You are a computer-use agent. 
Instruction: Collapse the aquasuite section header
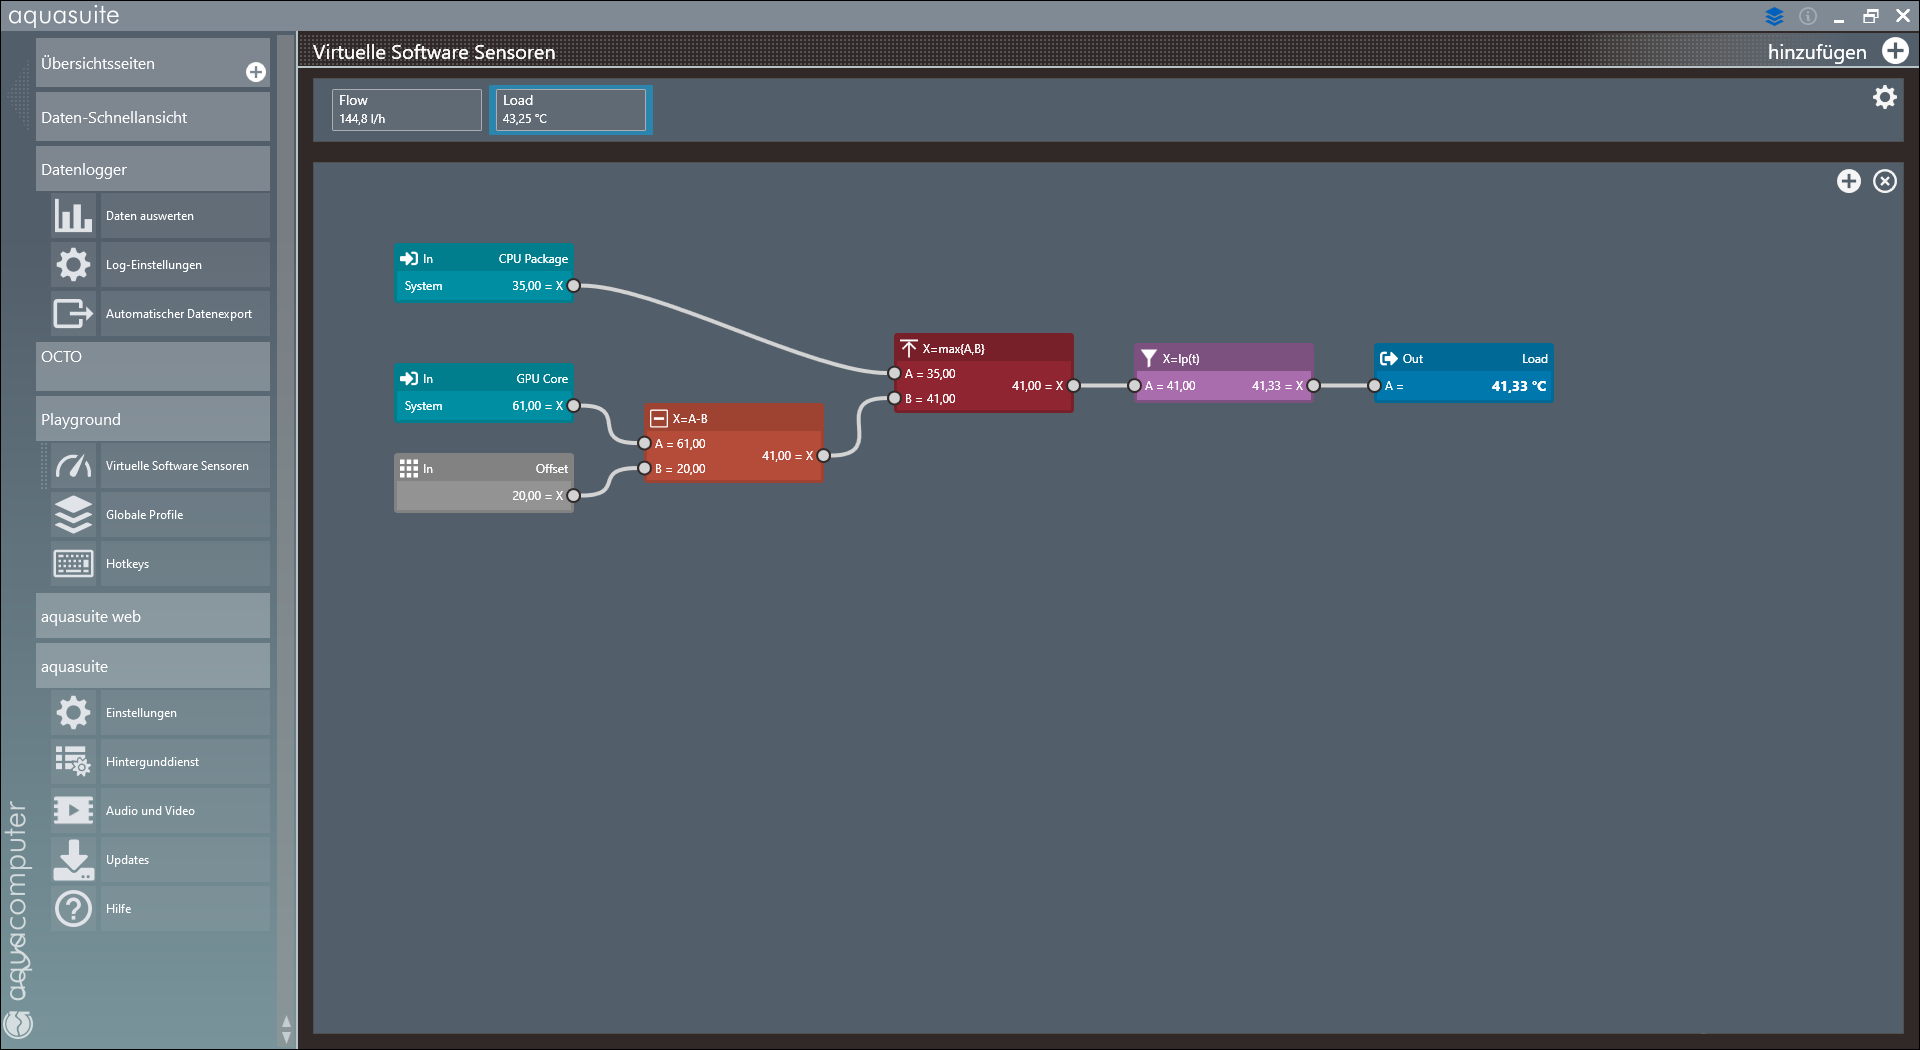153,666
